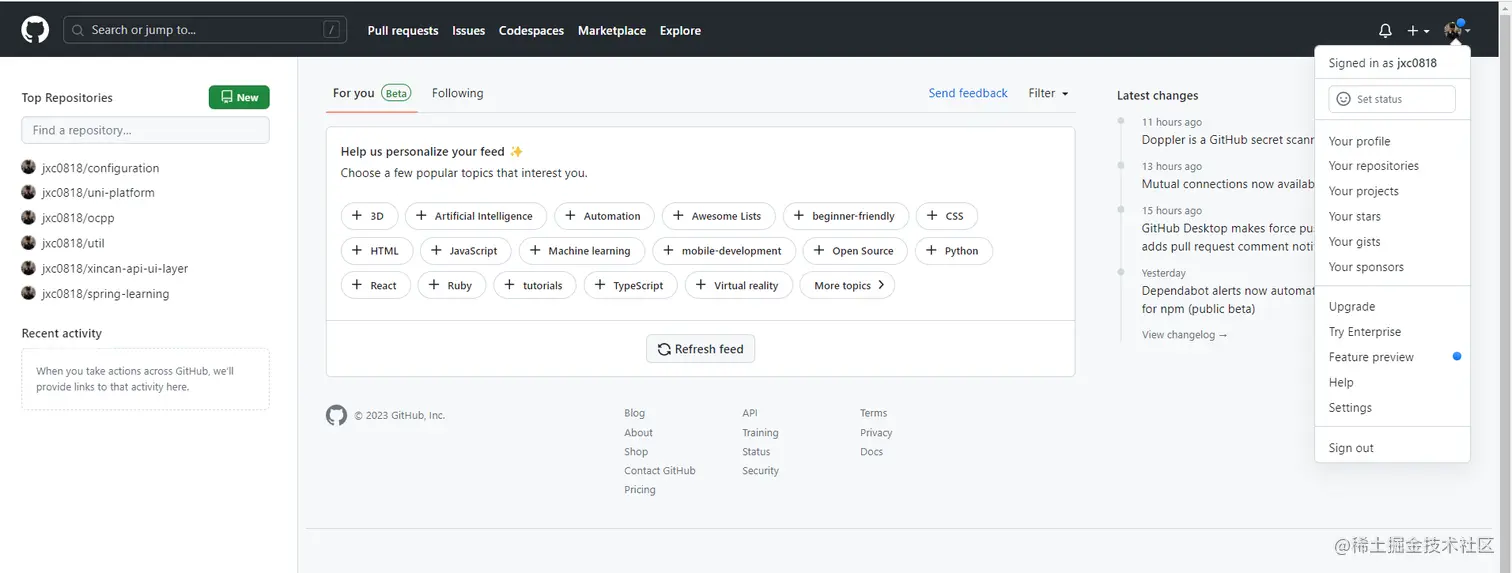Image resolution: width=1512 pixels, height=573 pixels.
Task: Add the tutorials topic
Action: click(535, 286)
